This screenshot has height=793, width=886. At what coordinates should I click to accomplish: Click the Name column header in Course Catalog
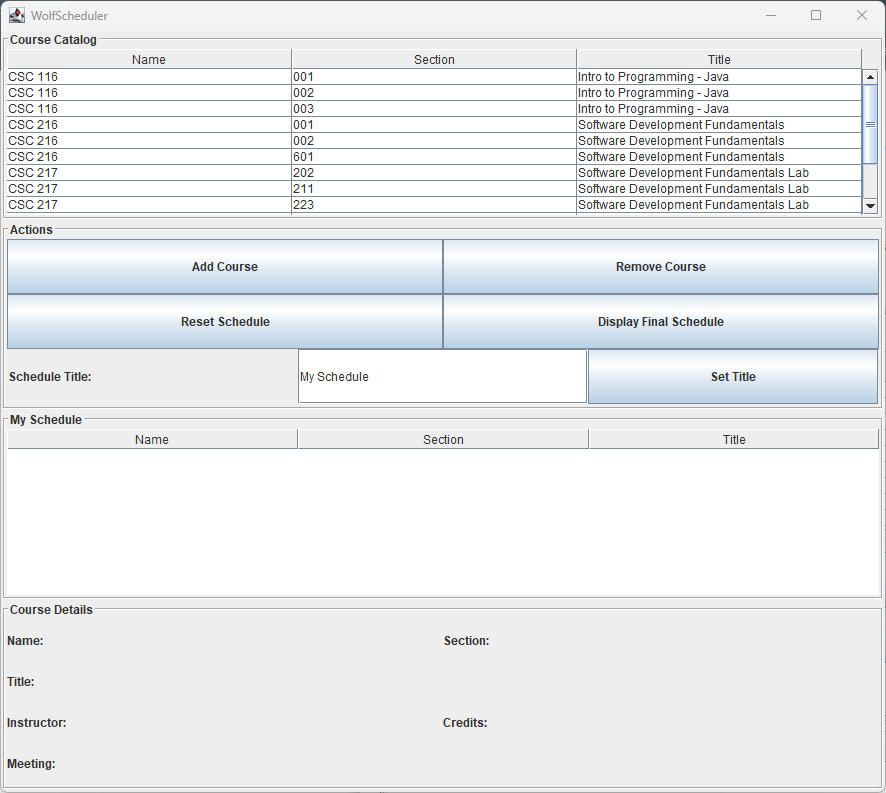click(148, 59)
